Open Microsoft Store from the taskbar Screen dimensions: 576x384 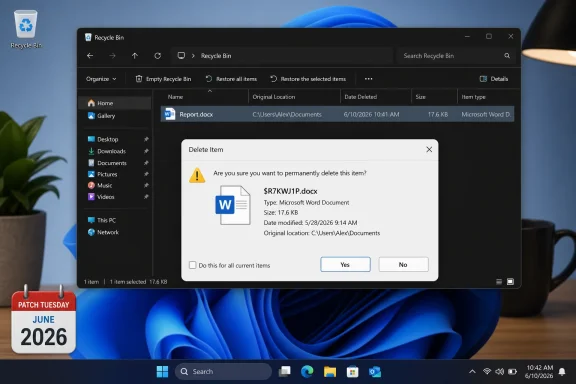click(x=352, y=372)
